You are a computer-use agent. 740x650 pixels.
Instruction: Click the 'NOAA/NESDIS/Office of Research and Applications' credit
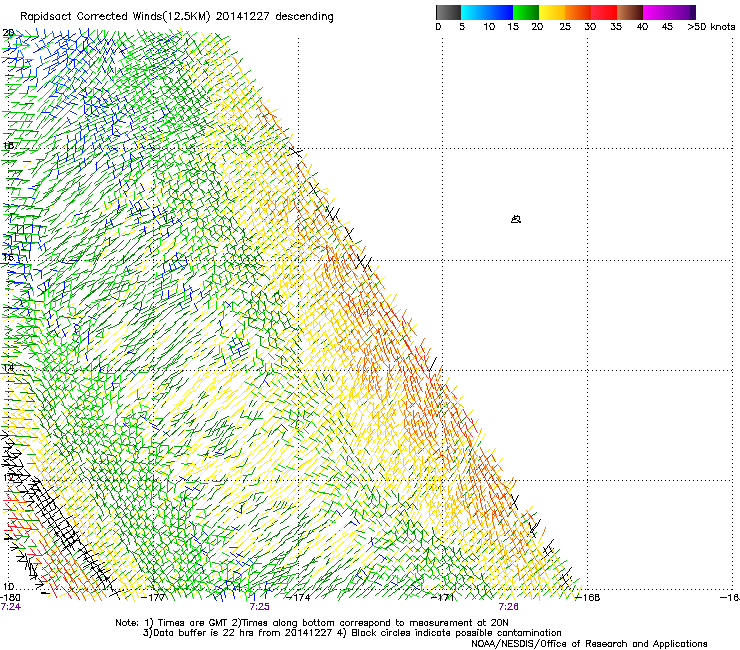tap(589, 644)
